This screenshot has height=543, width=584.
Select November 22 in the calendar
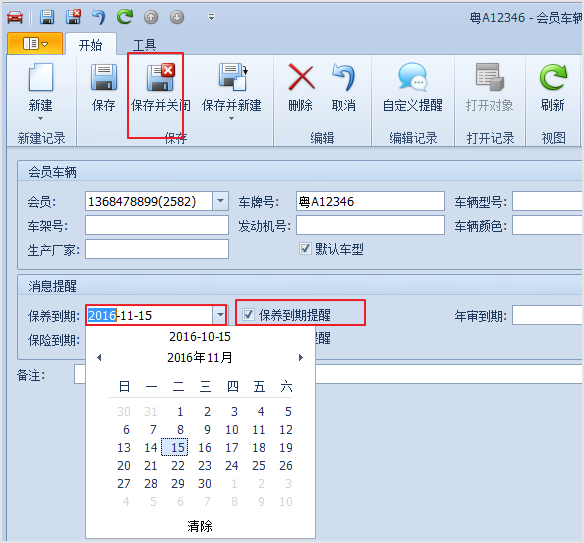click(178, 466)
